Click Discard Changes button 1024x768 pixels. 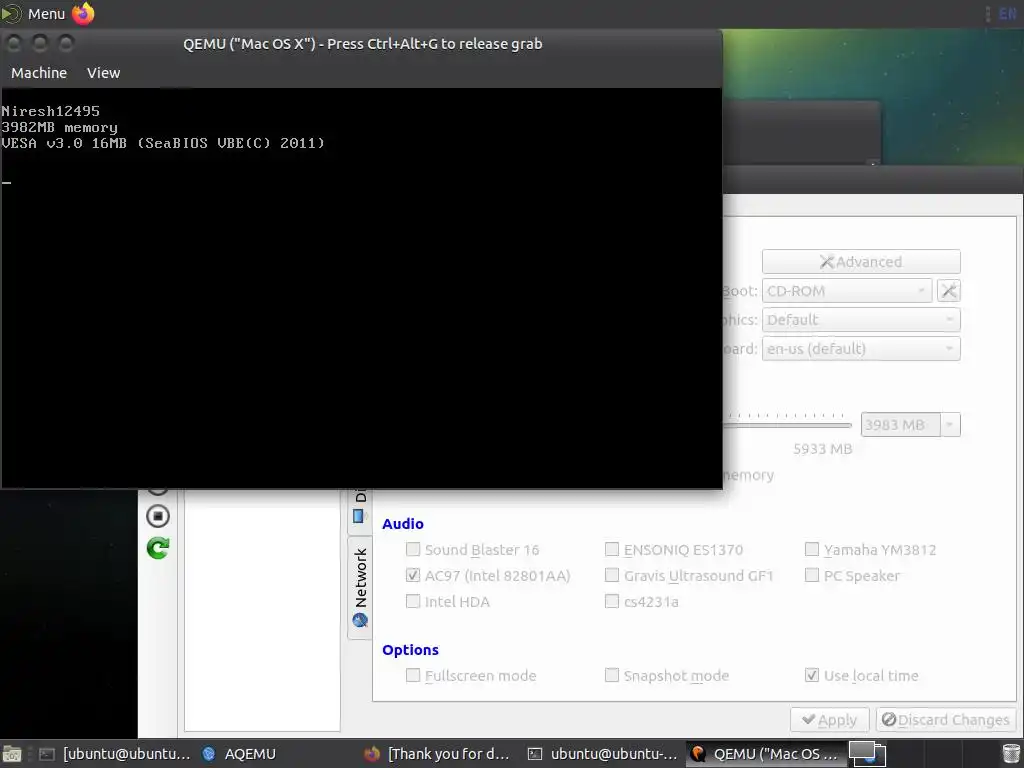pyautogui.click(x=945, y=720)
